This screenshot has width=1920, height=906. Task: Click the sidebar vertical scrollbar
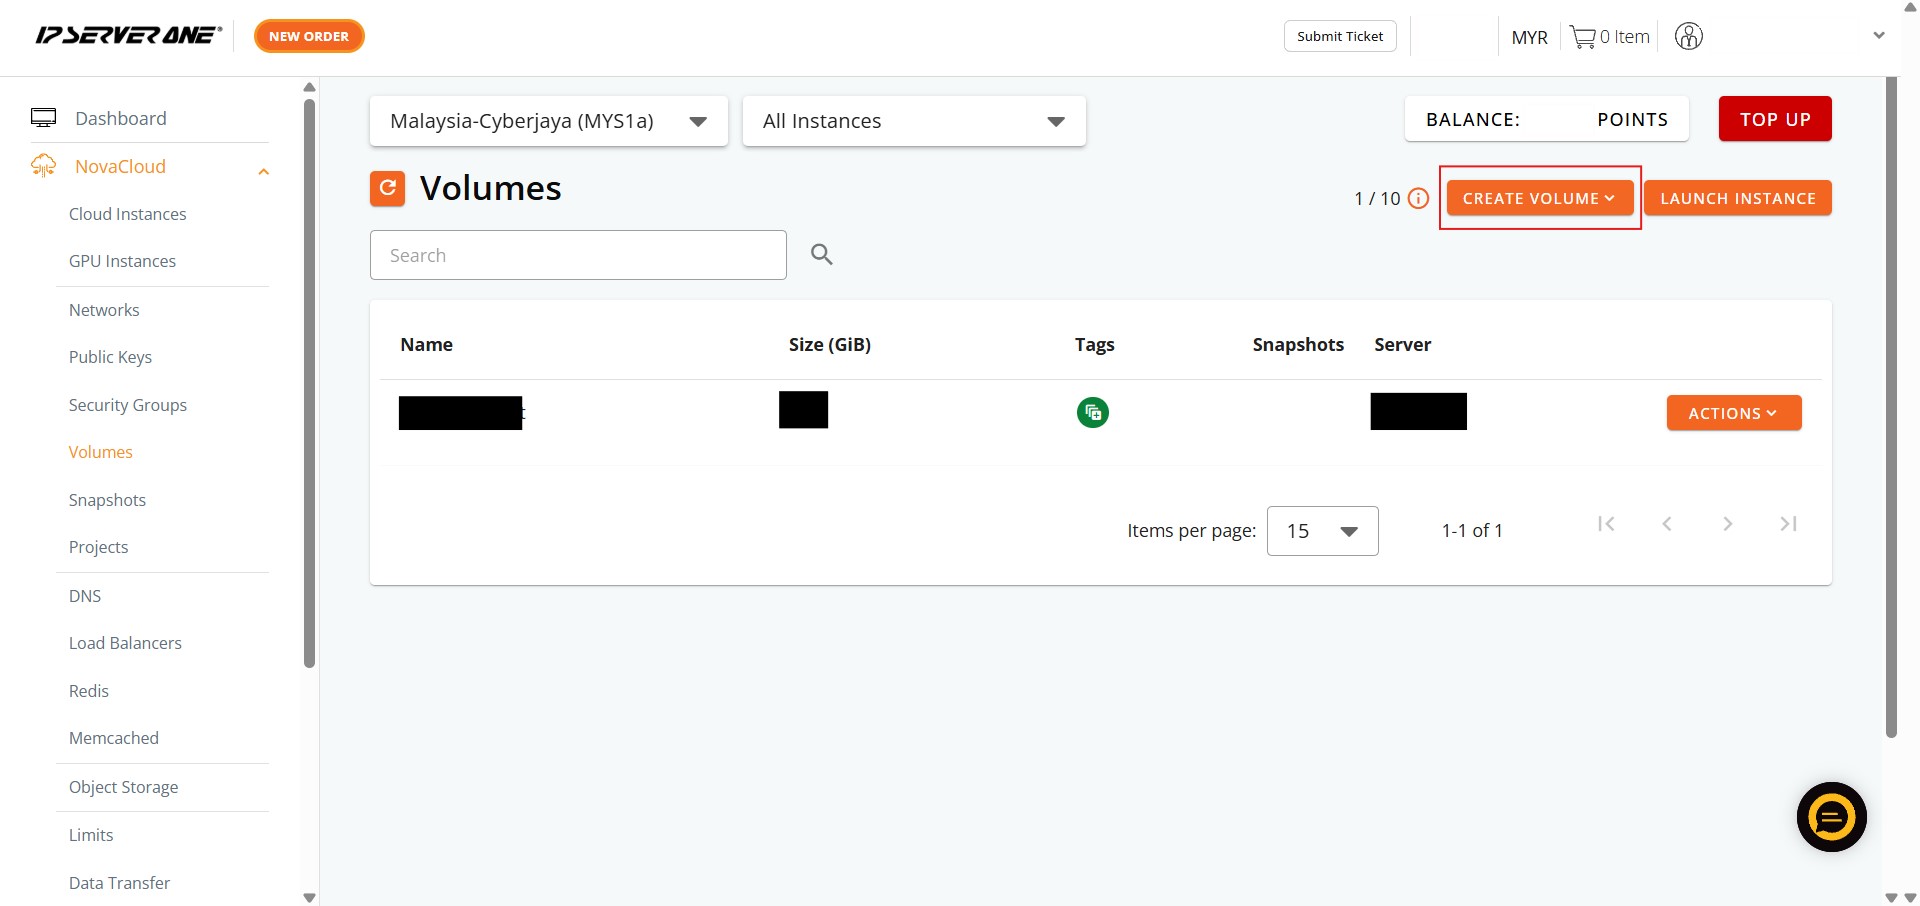click(x=309, y=380)
